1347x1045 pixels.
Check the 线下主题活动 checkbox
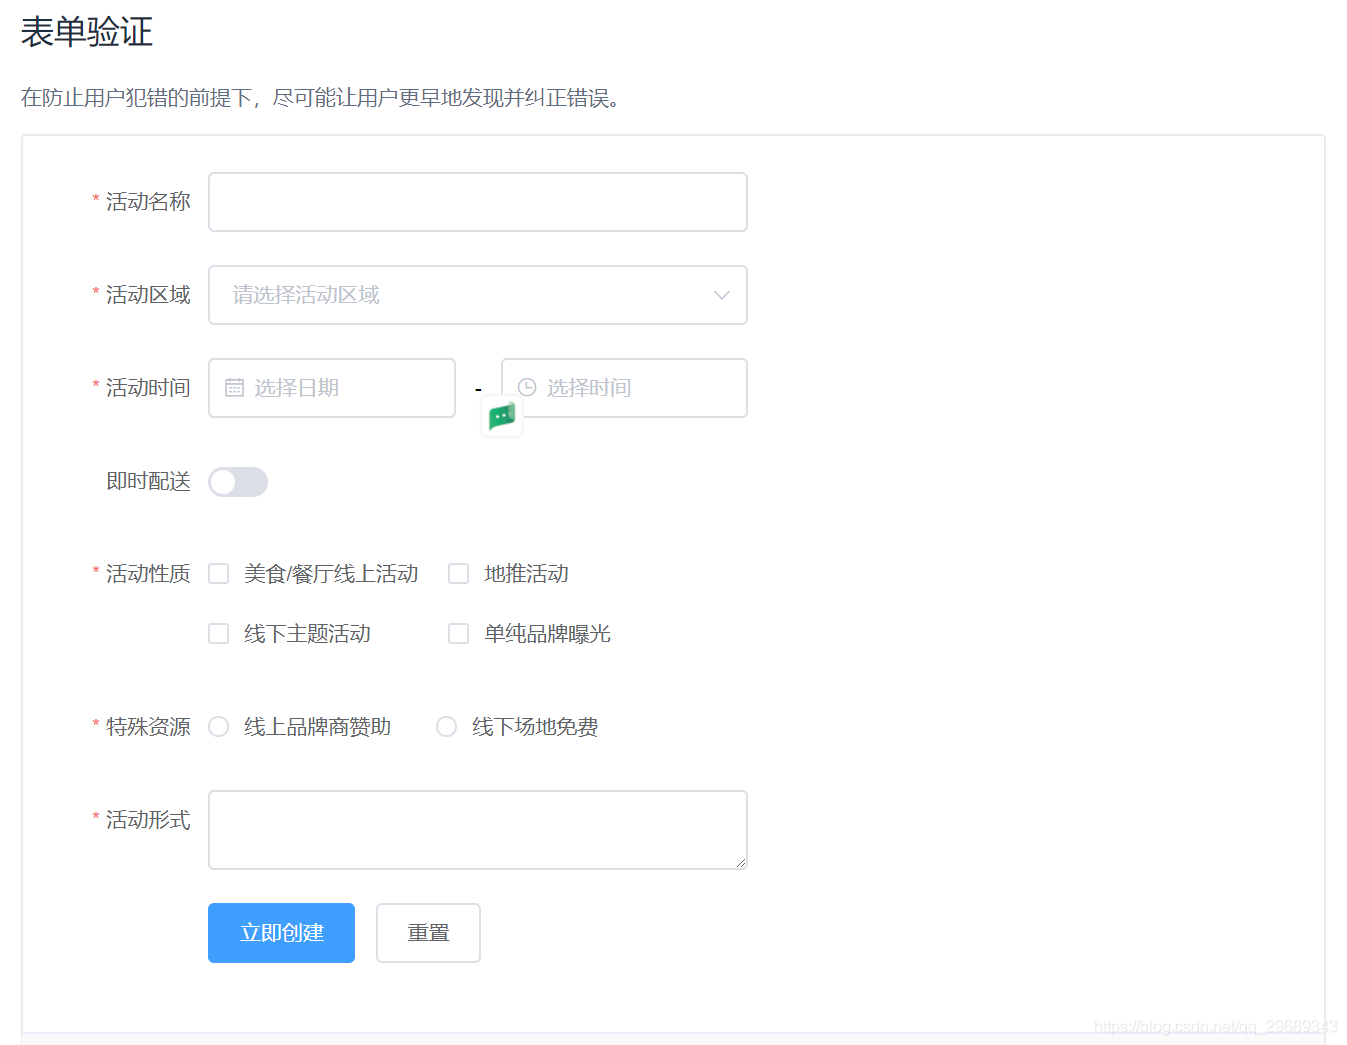pyautogui.click(x=218, y=633)
